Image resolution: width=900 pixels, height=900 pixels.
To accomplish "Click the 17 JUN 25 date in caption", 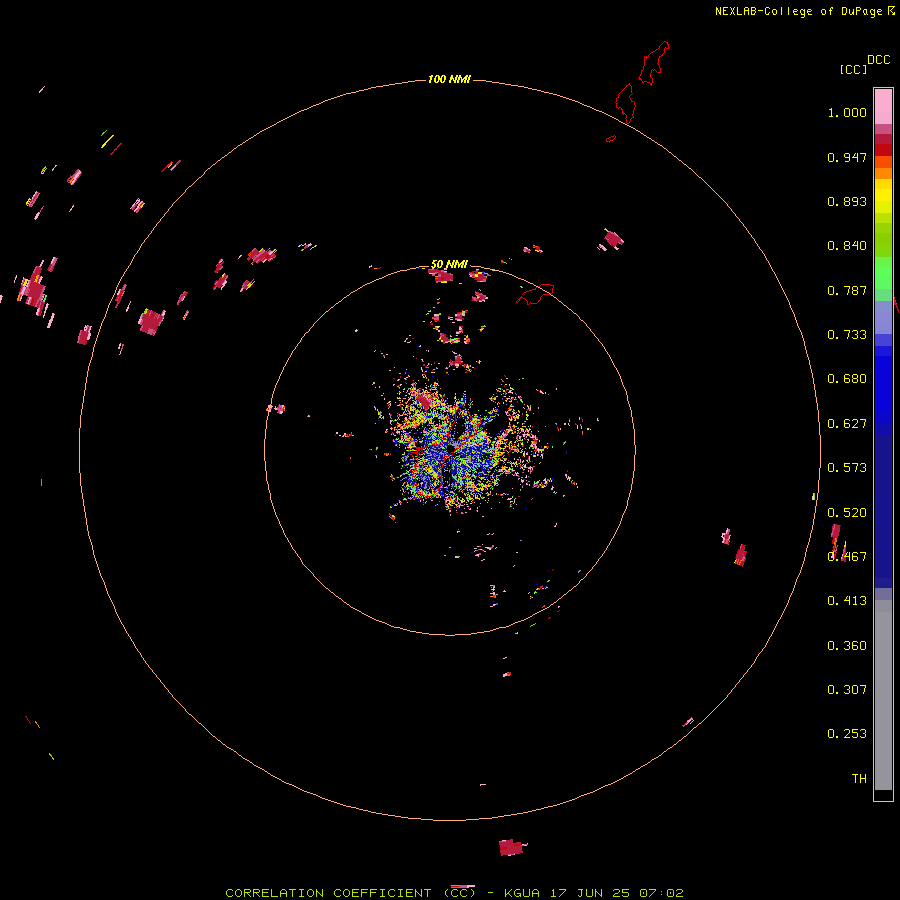I will [589, 893].
